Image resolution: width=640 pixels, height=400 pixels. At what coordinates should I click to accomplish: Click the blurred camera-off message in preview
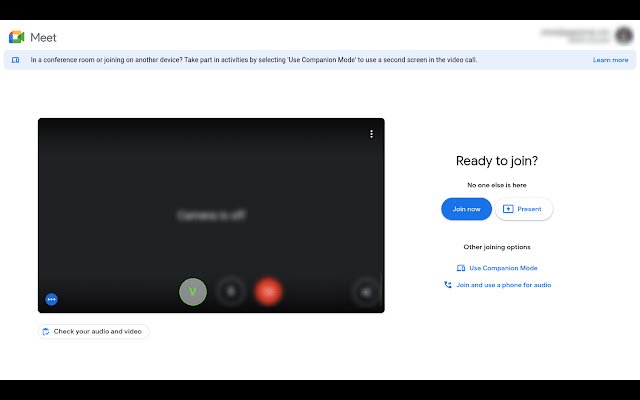(211, 215)
